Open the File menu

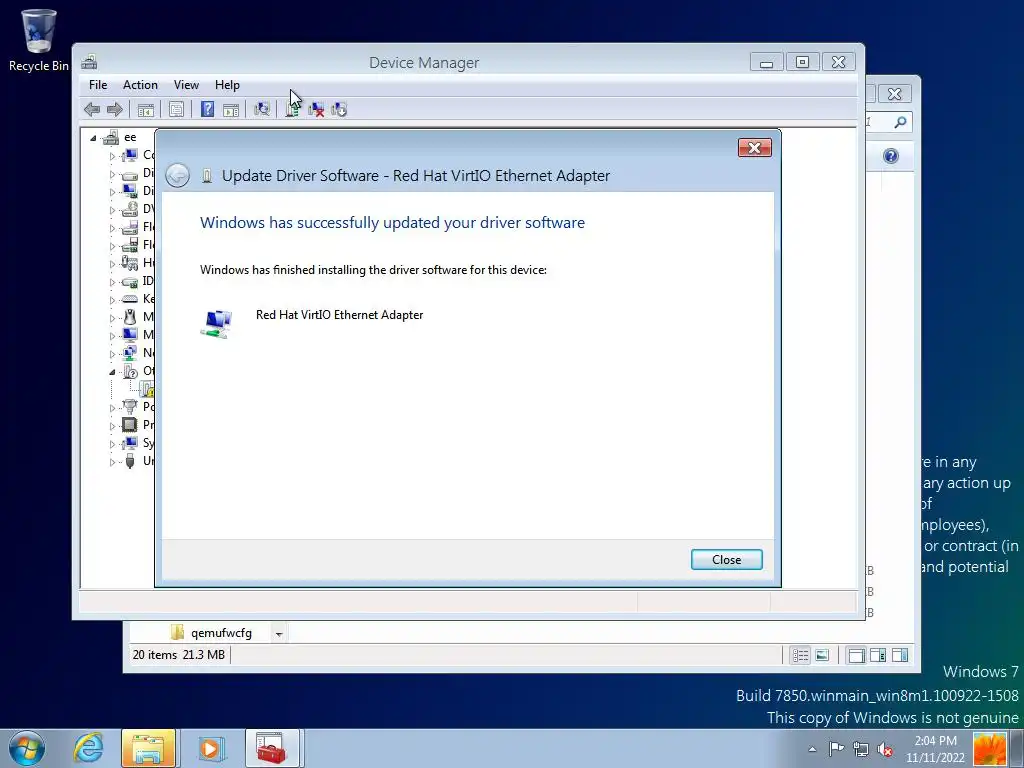click(x=98, y=85)
